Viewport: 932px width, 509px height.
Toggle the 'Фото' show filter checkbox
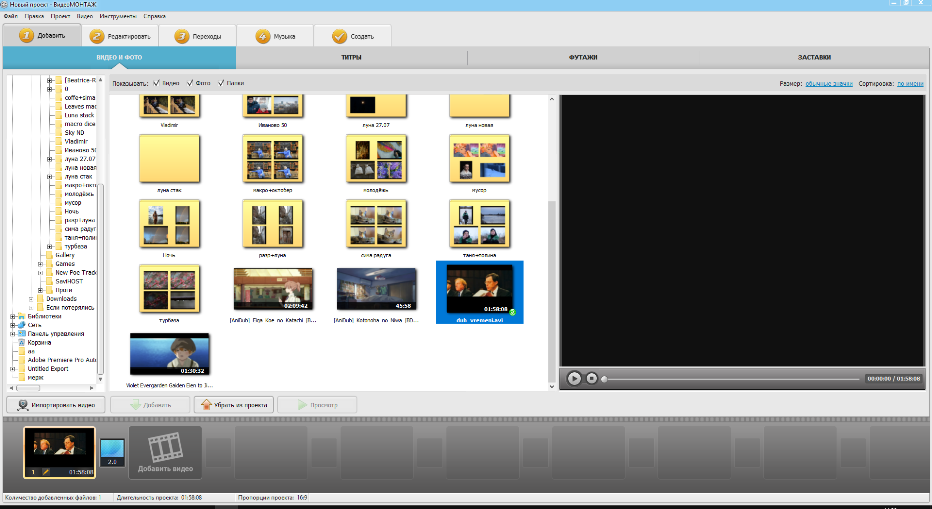tap(190, 83)
